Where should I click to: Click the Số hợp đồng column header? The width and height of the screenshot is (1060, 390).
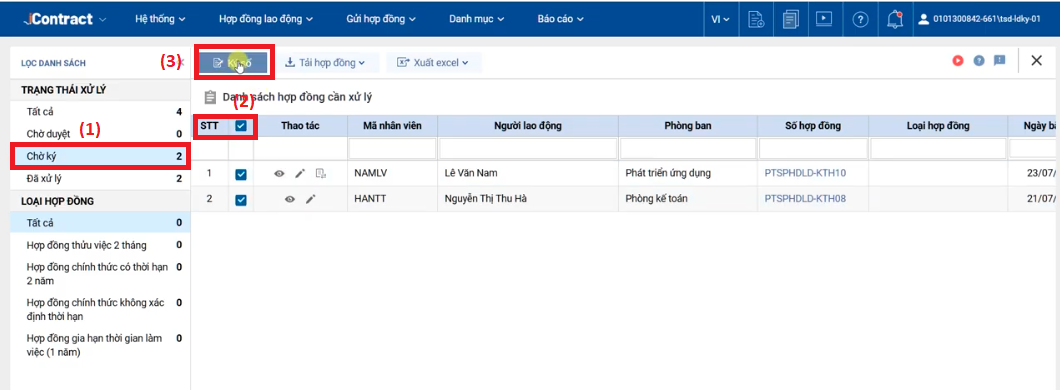(813, 126)
